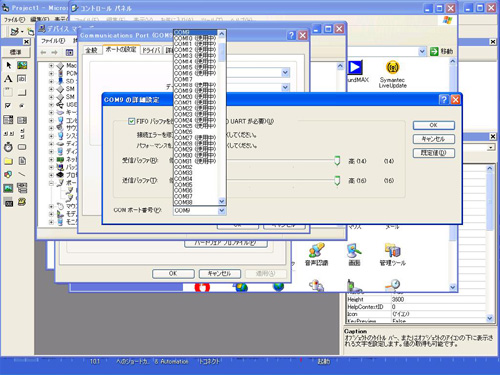
Task: Select the PictureBox control in the toolbox
Action: [22, 65]
